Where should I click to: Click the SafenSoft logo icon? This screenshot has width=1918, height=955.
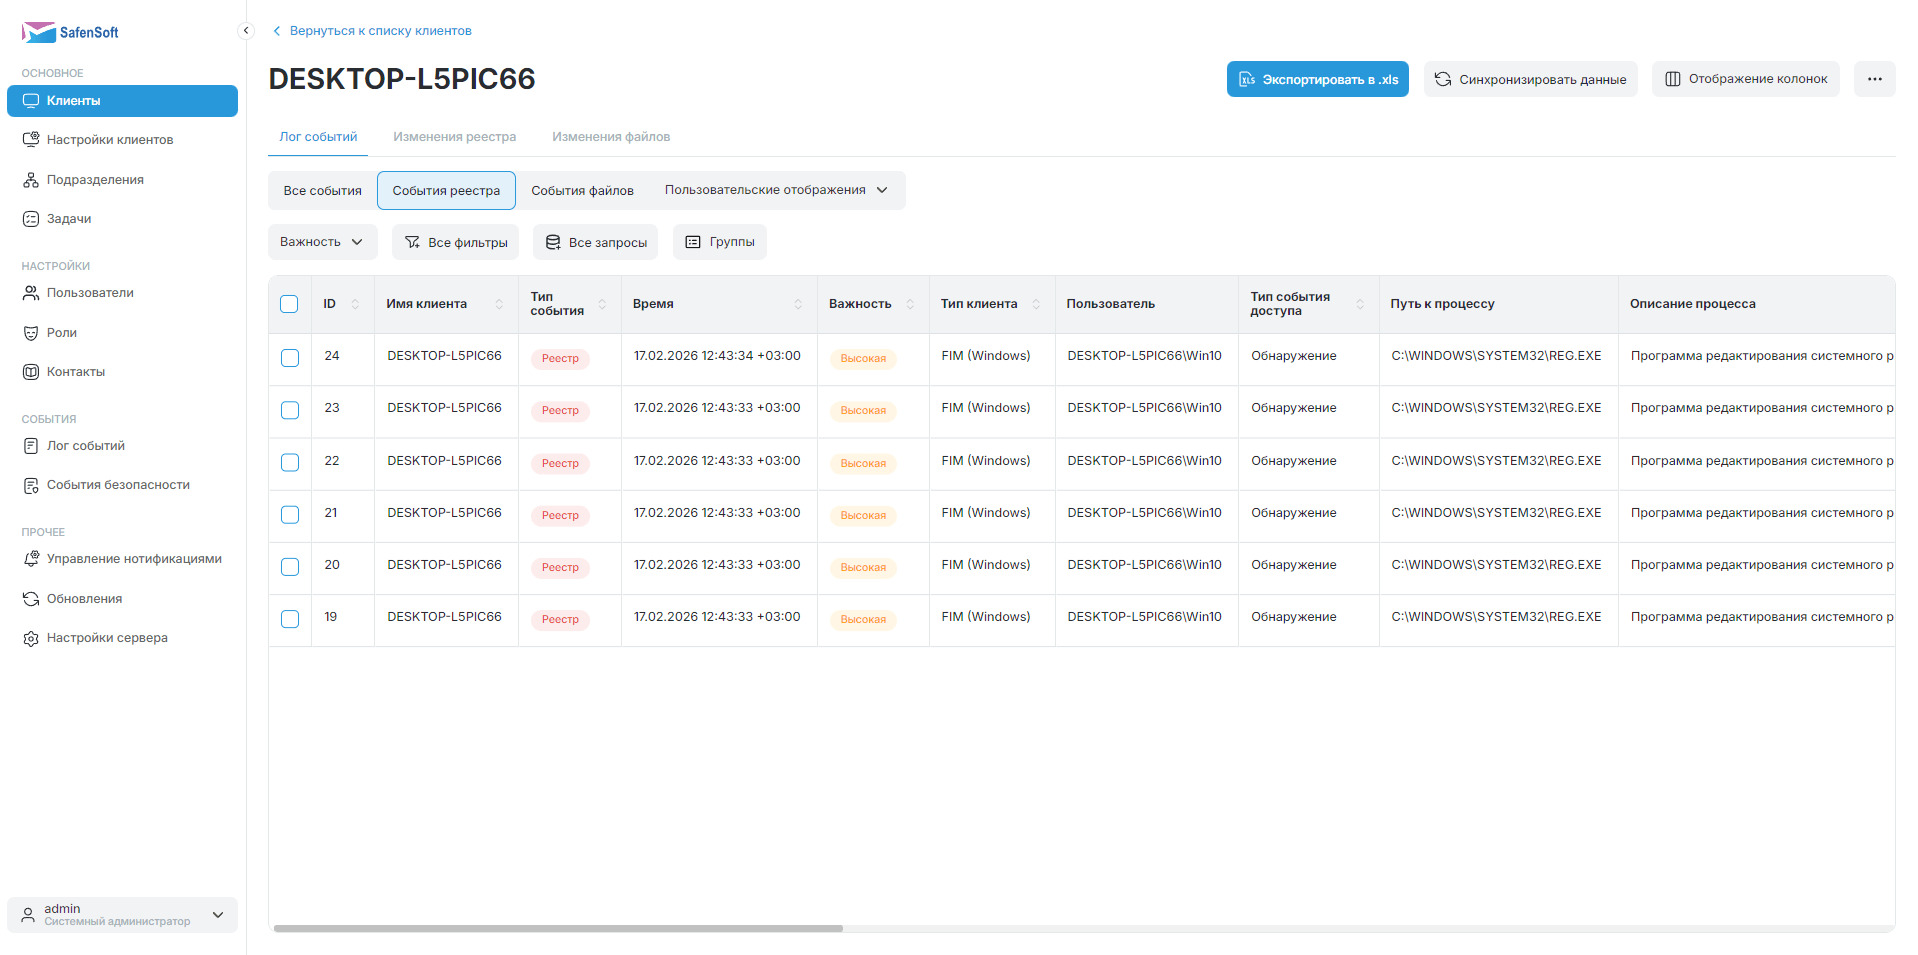pos(38,32)
